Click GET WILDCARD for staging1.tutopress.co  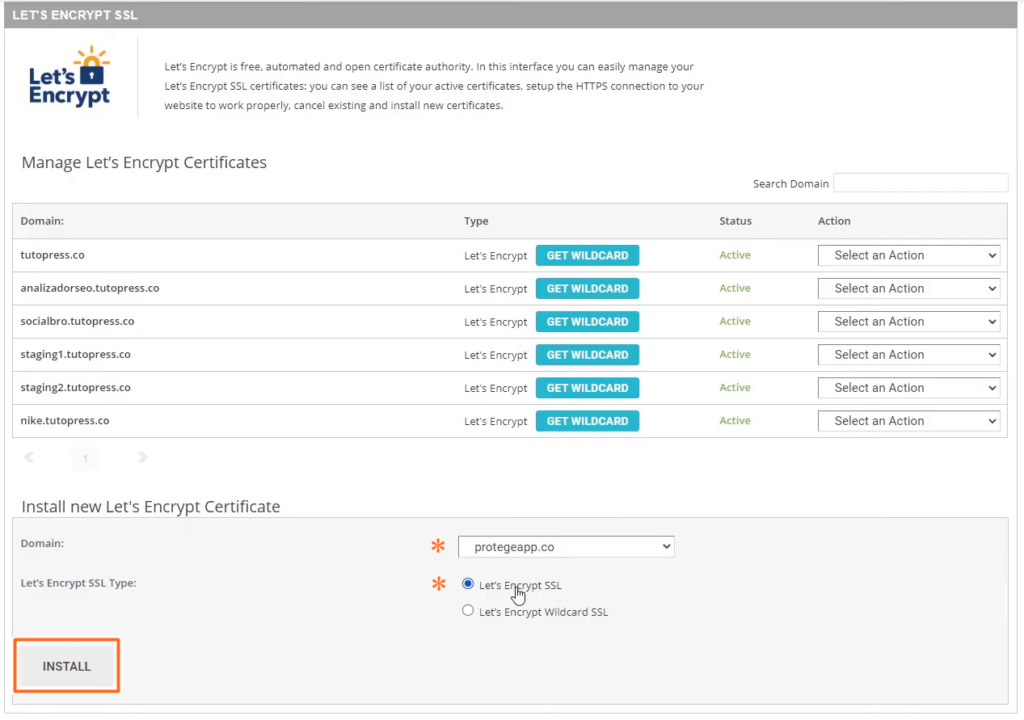click(587, 355)
